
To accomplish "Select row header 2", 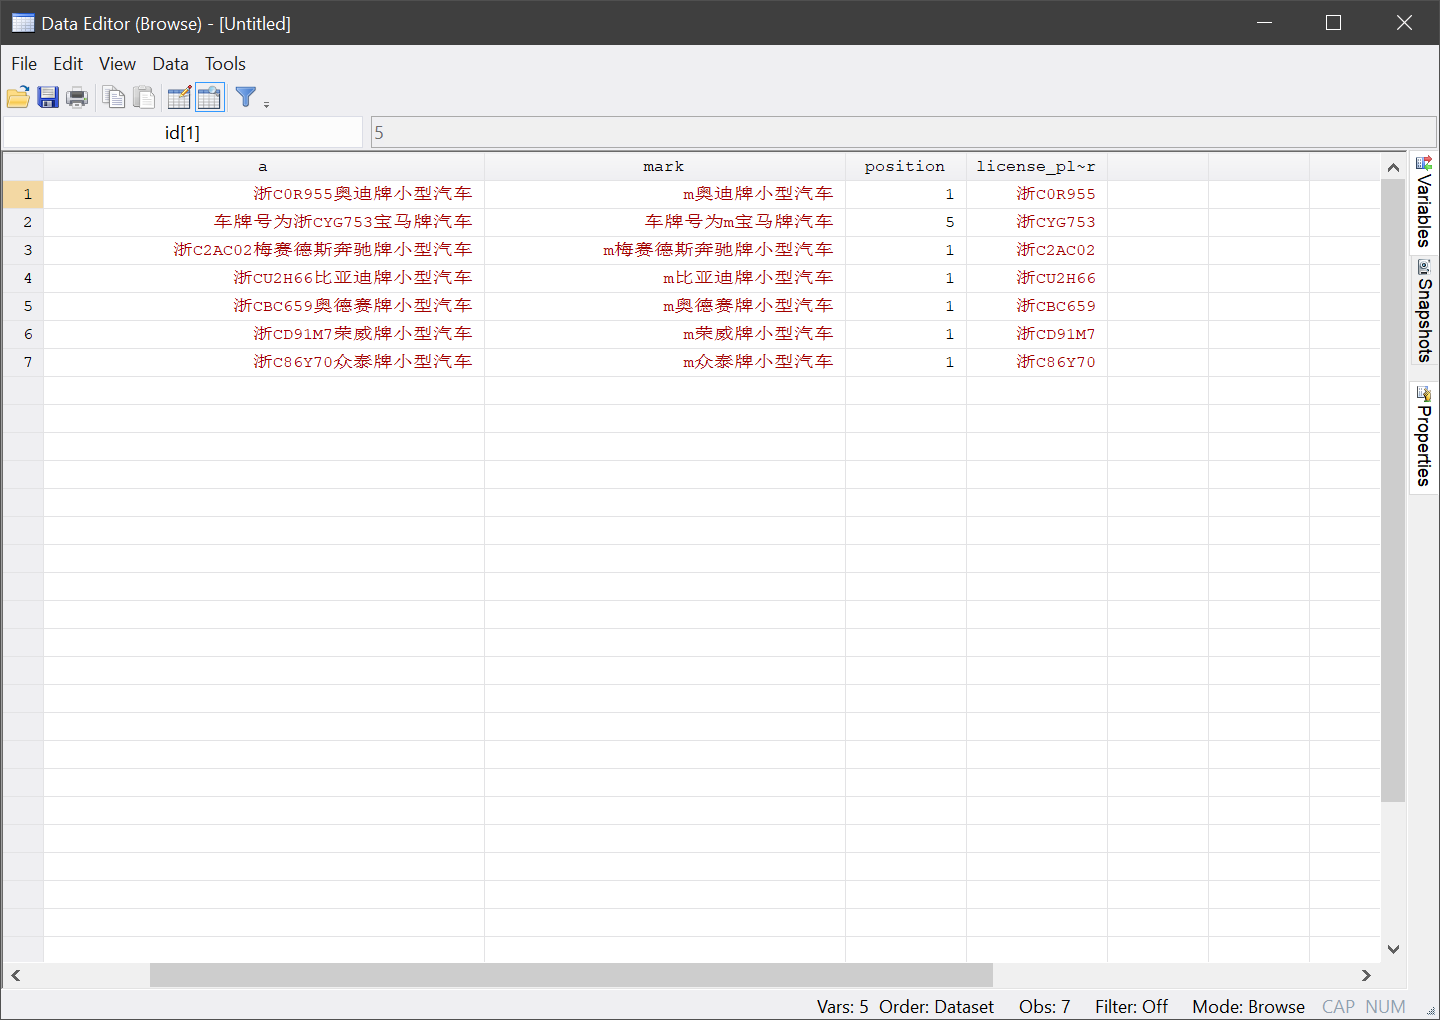I will 23,222.
